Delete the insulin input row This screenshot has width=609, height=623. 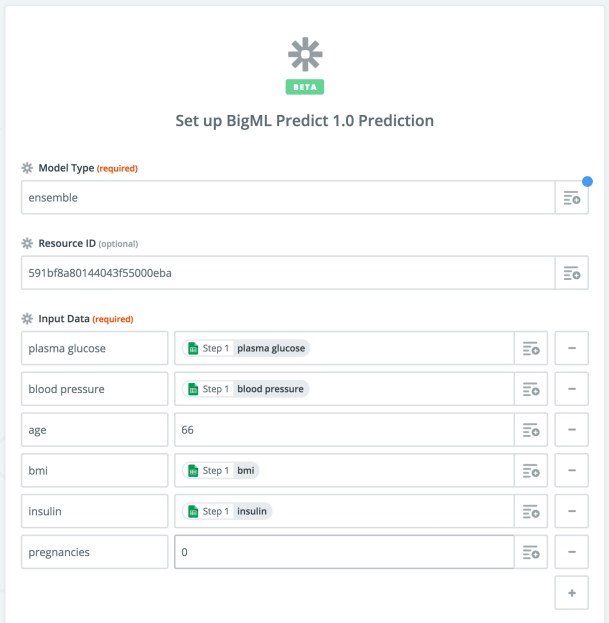coord(572,511)
